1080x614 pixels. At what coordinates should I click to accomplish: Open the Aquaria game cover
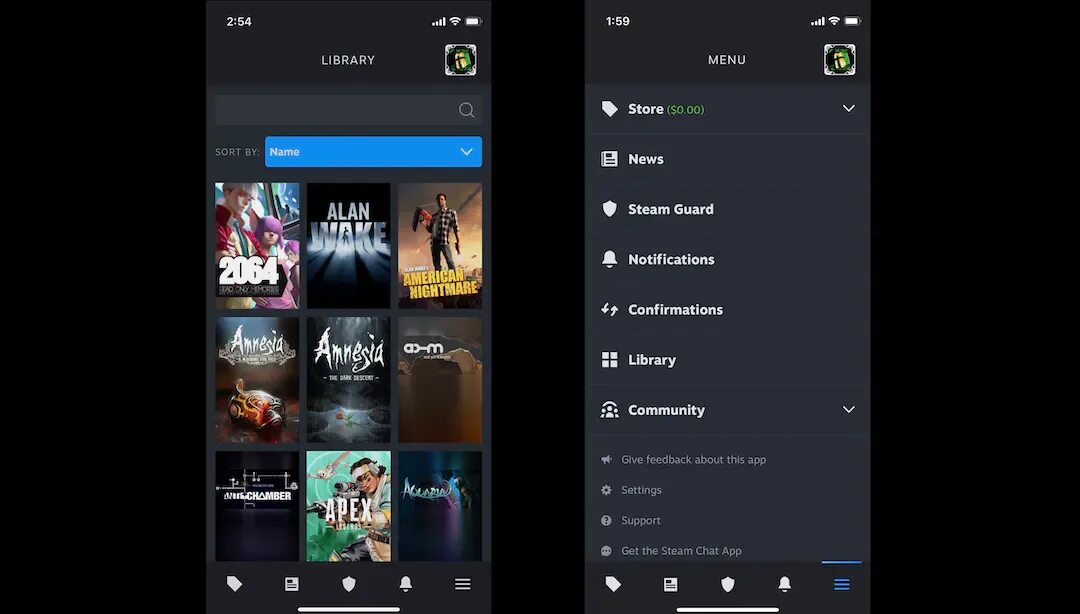click(440, 506)
